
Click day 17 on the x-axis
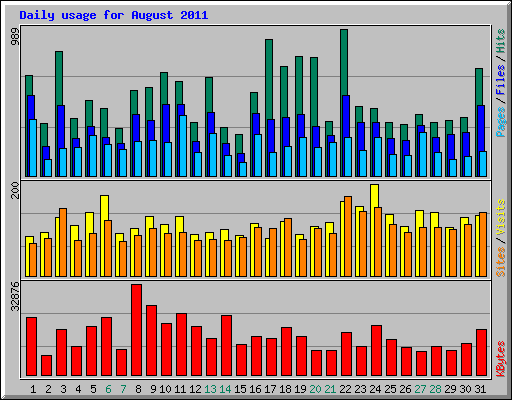[x=270, y=389]
